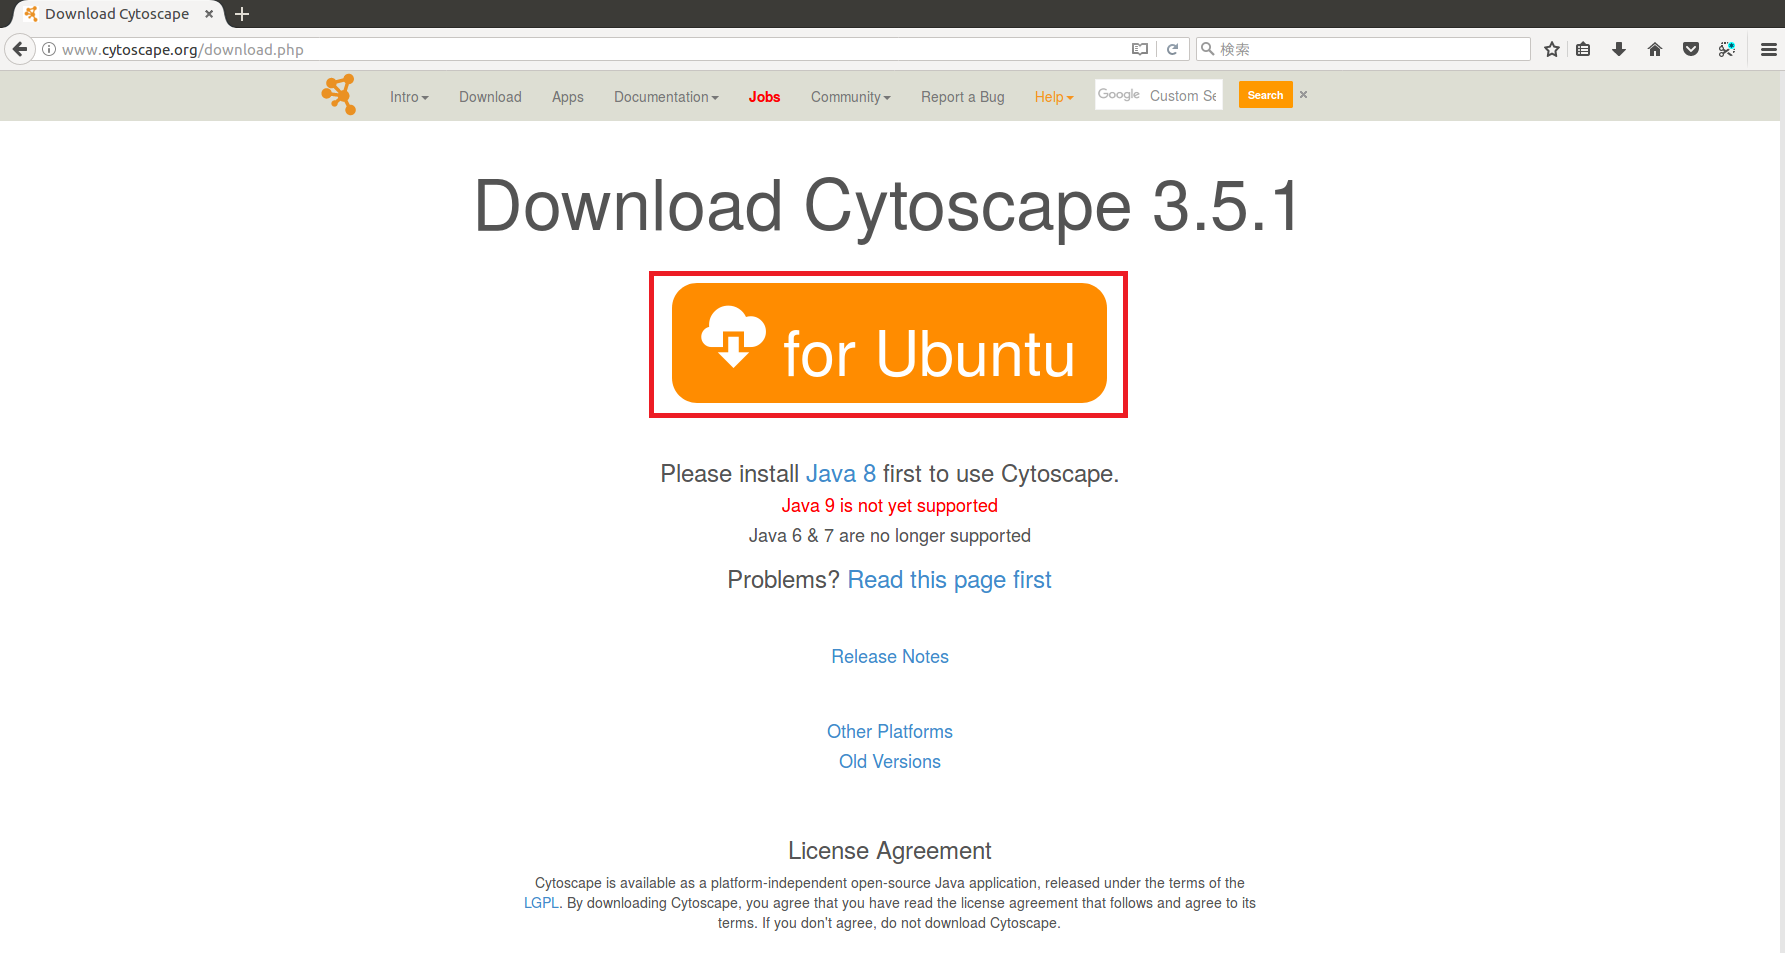Open the Firefox hamburger menu
This screenshot has height=953, width=1785.
tap(1769, 49)
